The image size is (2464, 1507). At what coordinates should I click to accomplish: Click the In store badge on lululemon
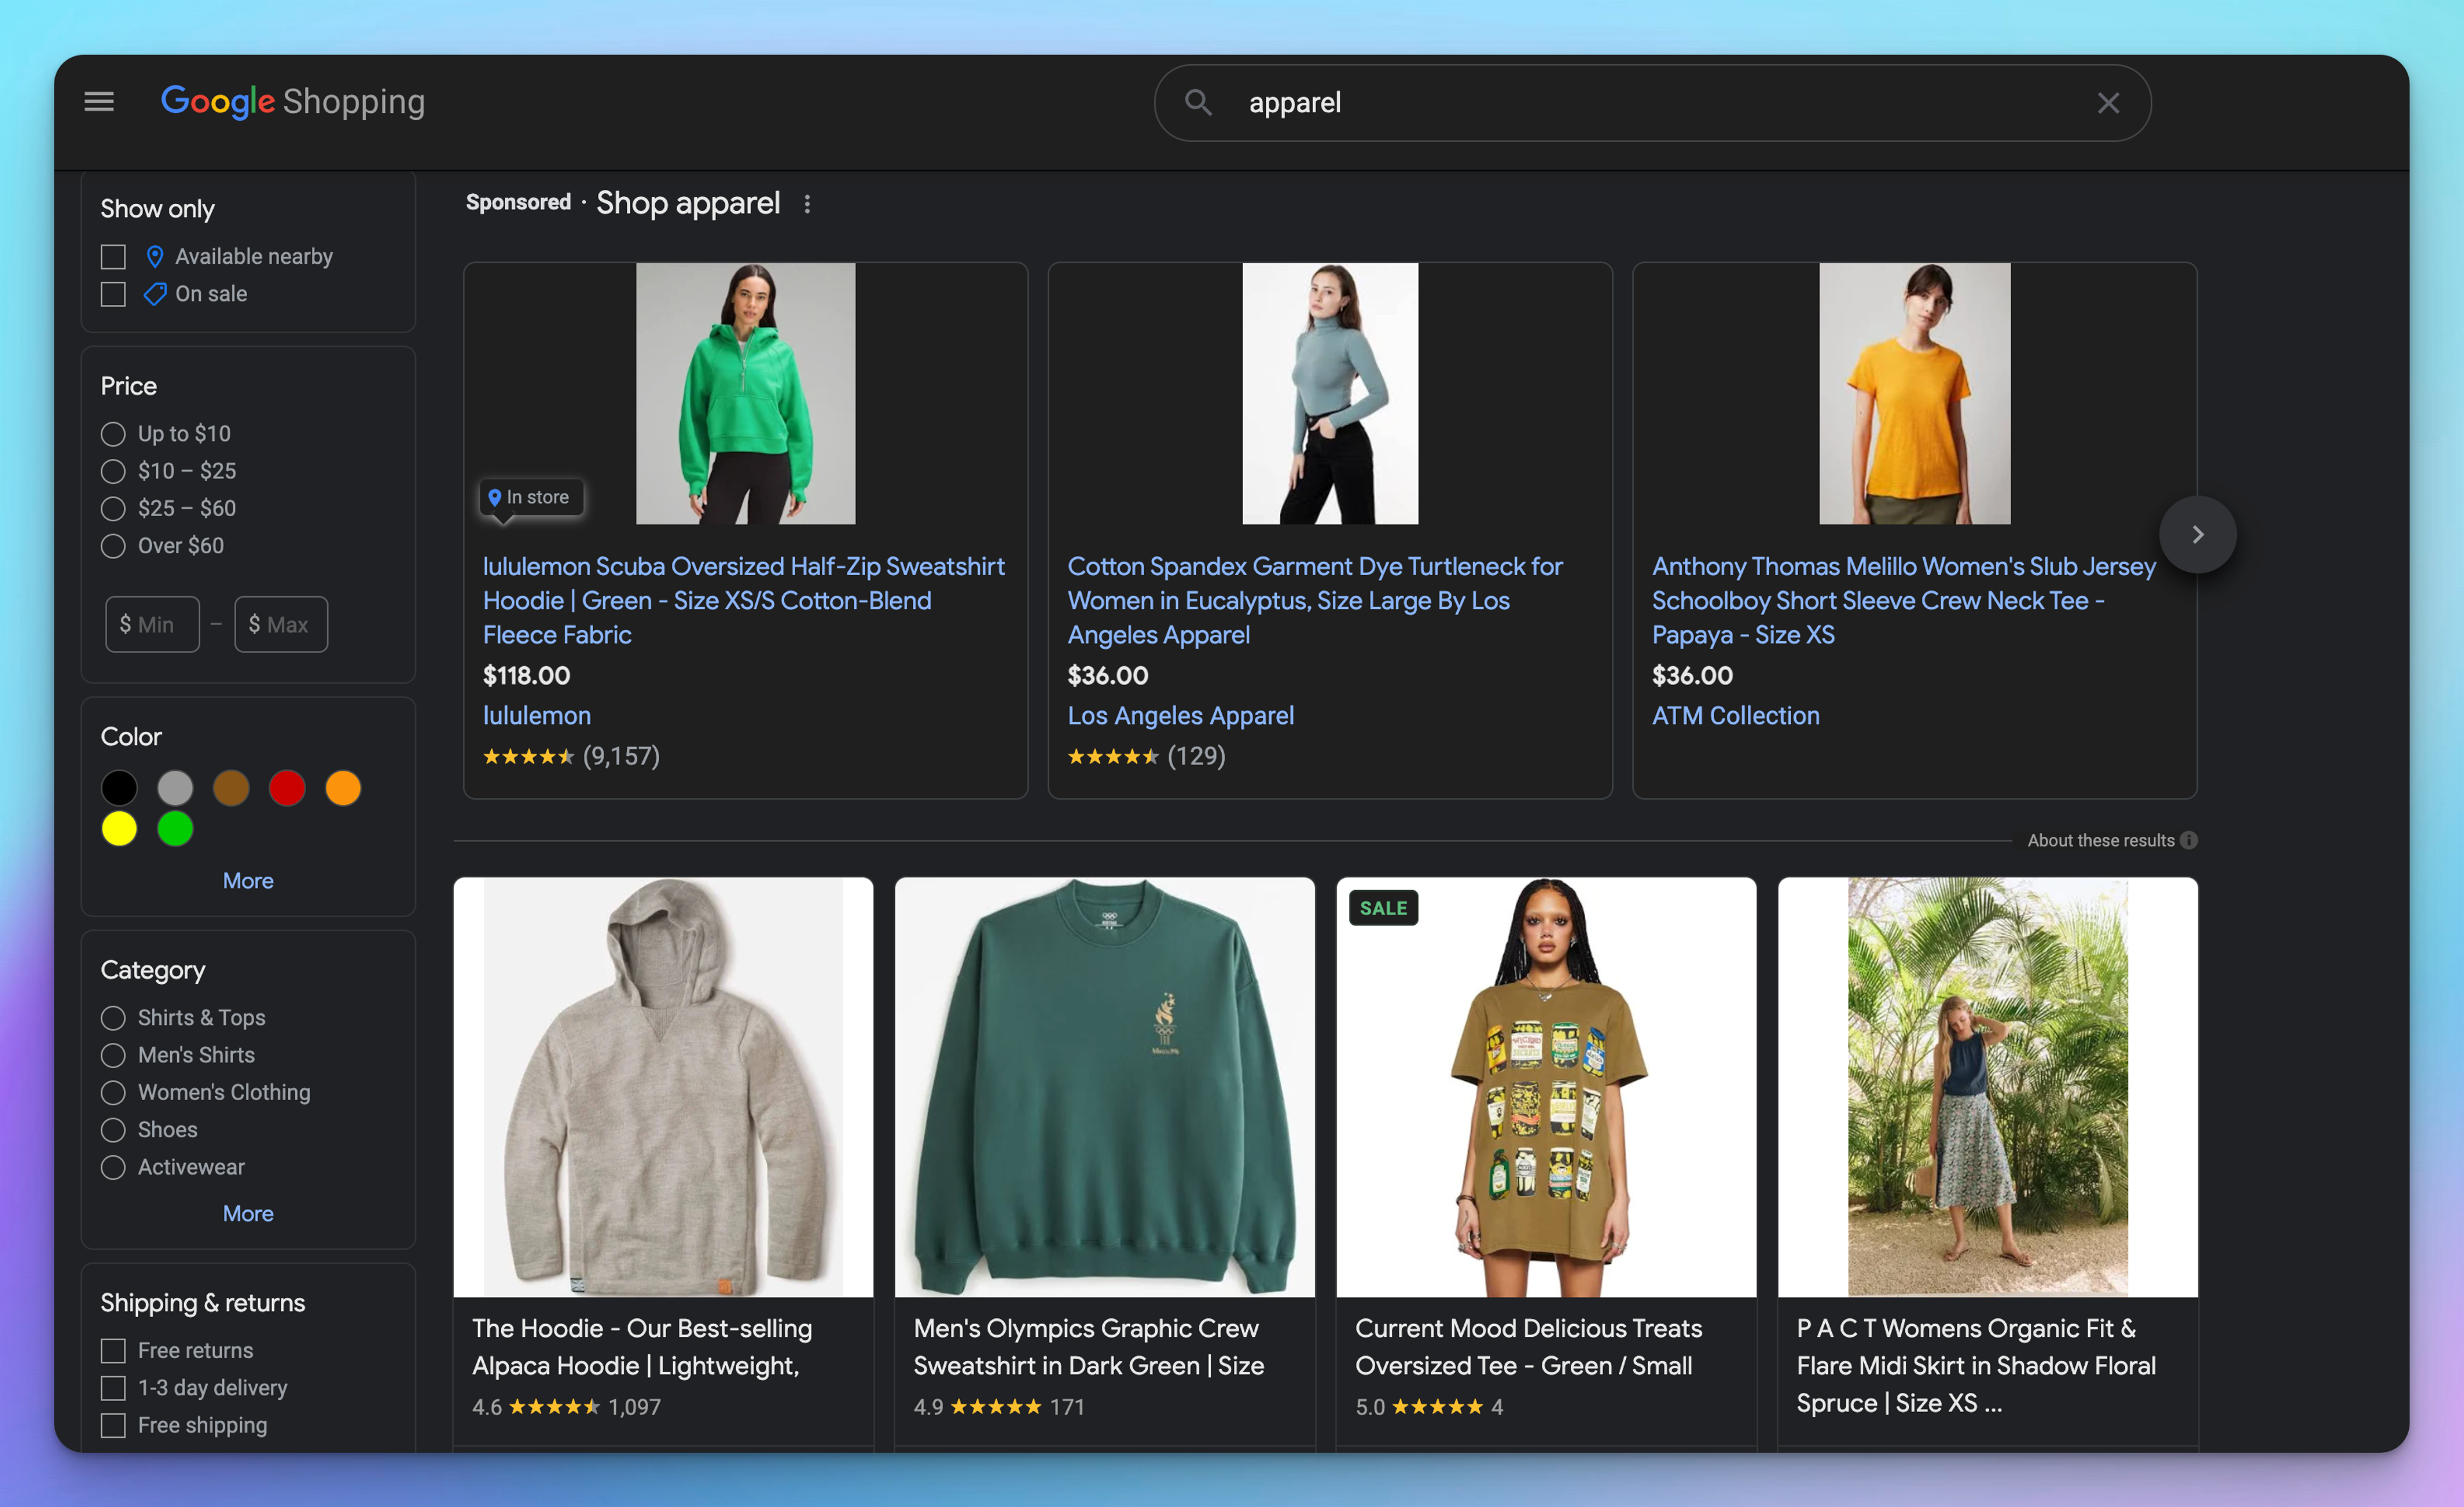pos(530,497)
